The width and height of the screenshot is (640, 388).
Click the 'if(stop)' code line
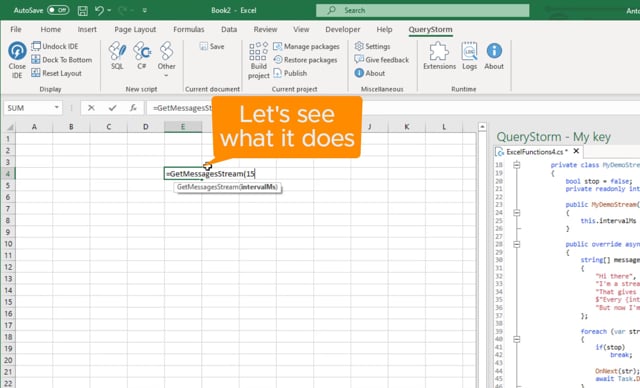click(610, 347)
